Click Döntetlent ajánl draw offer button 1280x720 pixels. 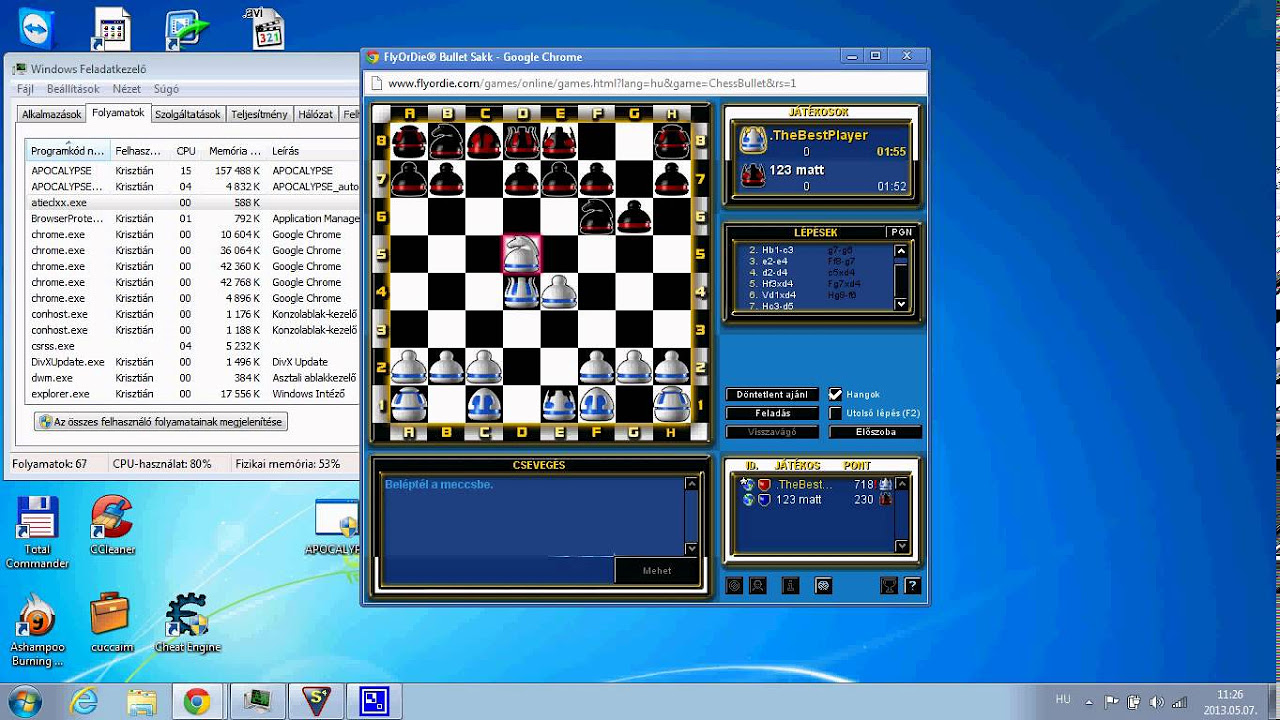pyautogui.click(x=771, y=394)
